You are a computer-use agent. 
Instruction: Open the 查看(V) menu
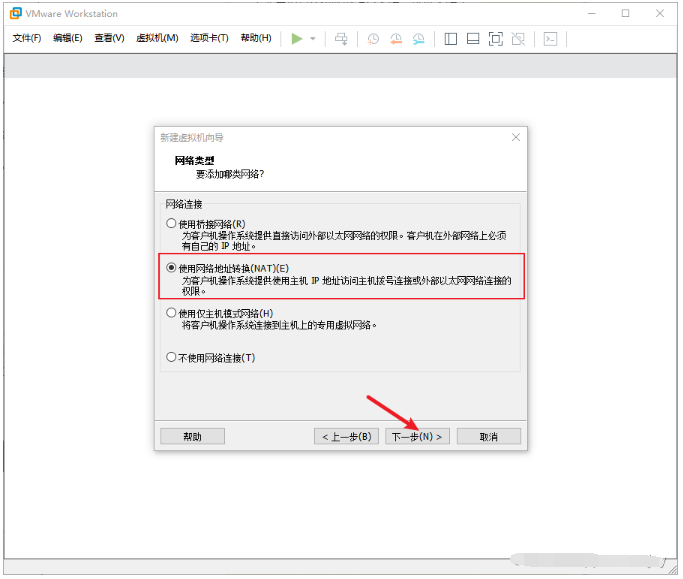tap(109, 38)
